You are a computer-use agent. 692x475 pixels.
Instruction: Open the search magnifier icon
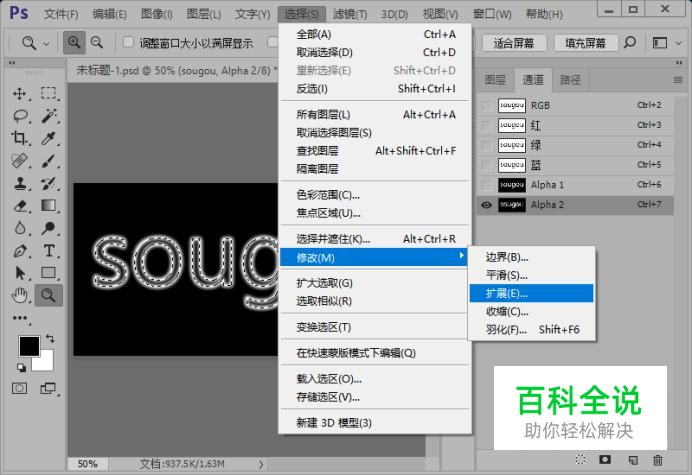click(x=630, y=42)
